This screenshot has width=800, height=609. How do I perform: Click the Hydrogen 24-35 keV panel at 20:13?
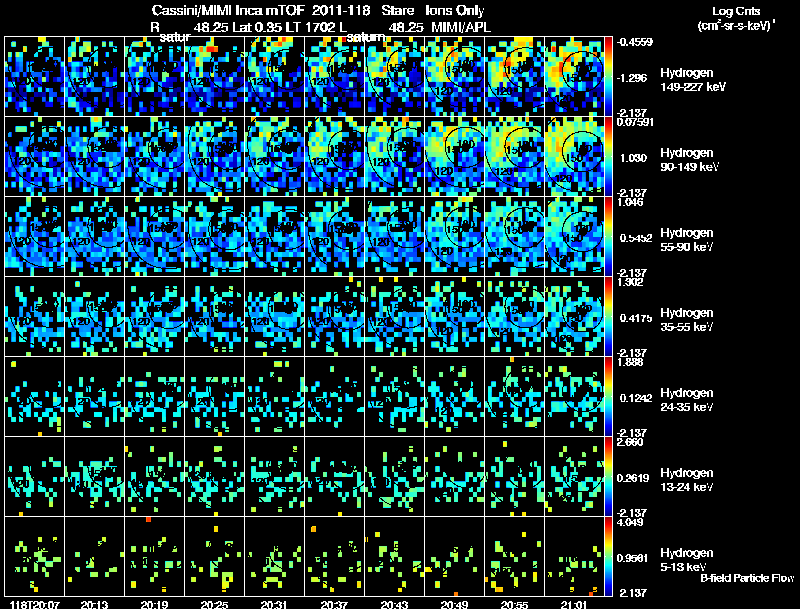[94, 397]
